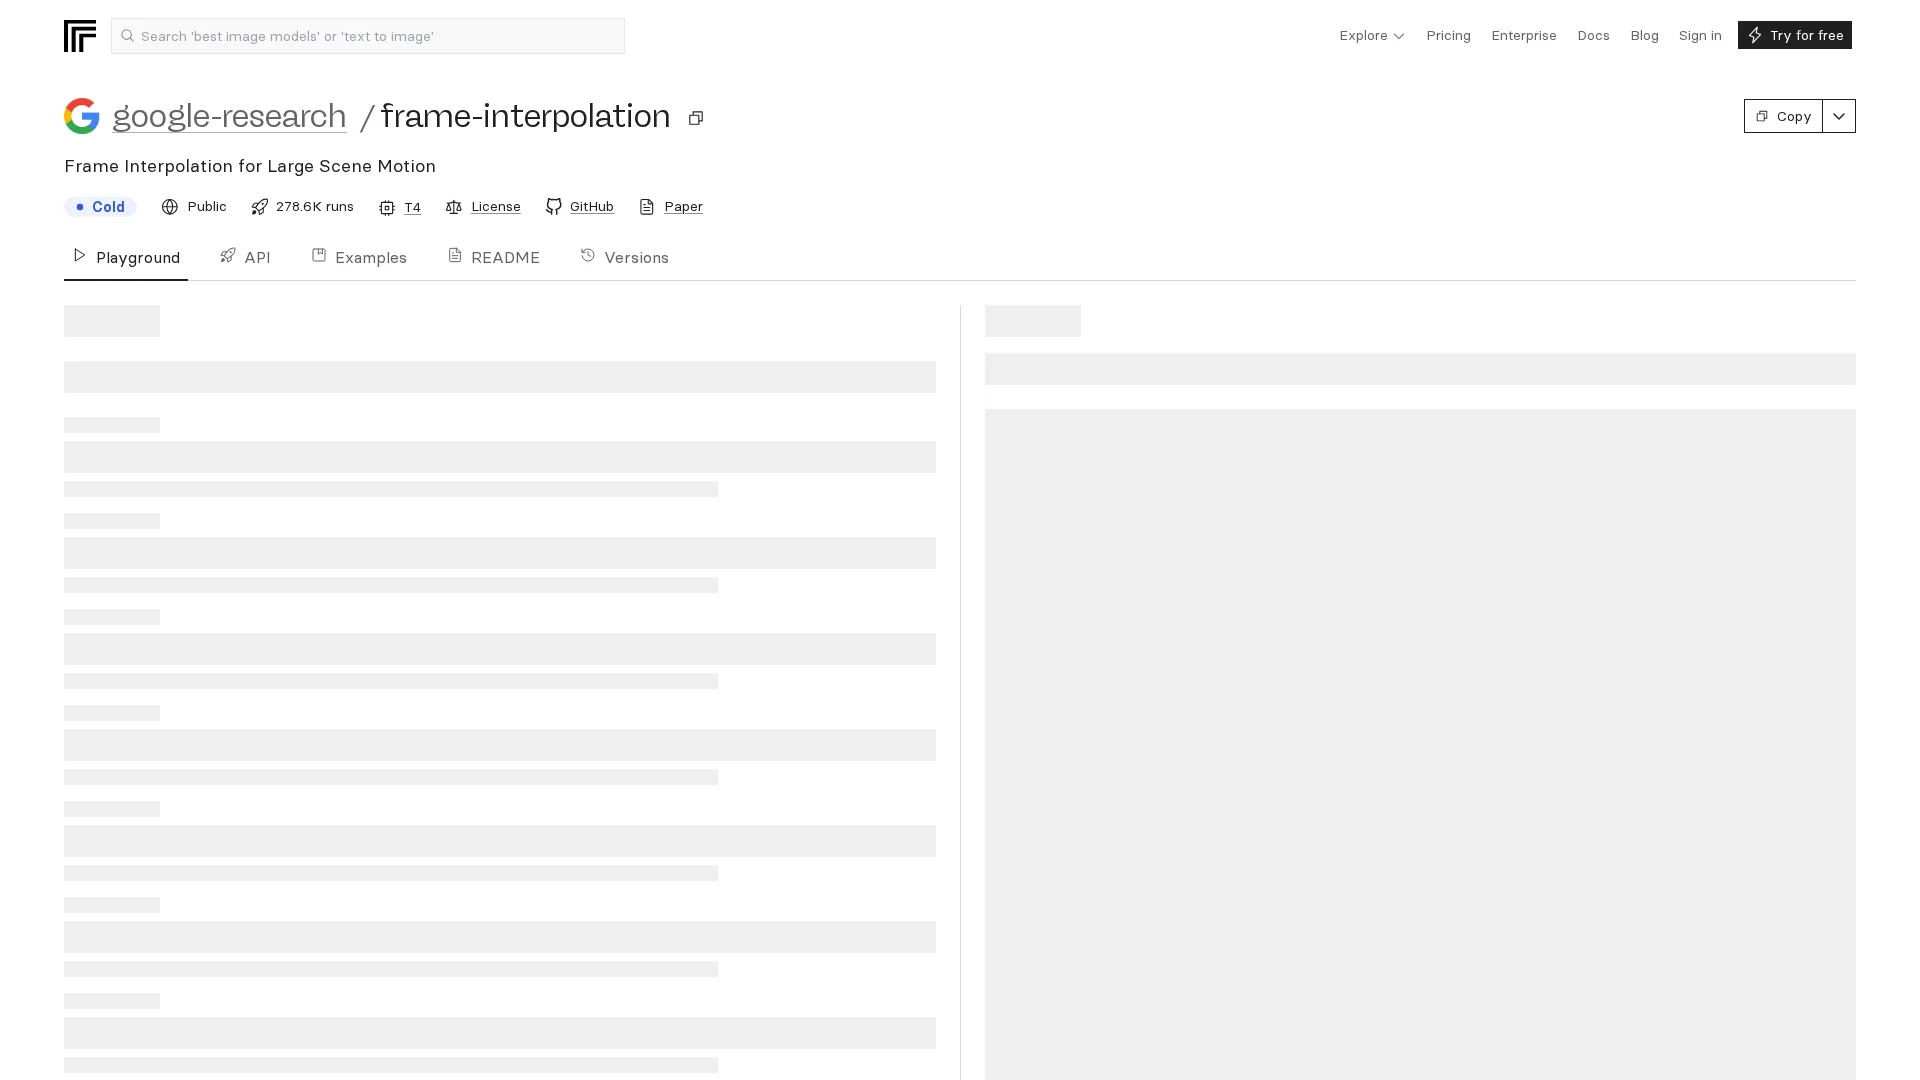Click the Paper document icon

pos(647,206)
